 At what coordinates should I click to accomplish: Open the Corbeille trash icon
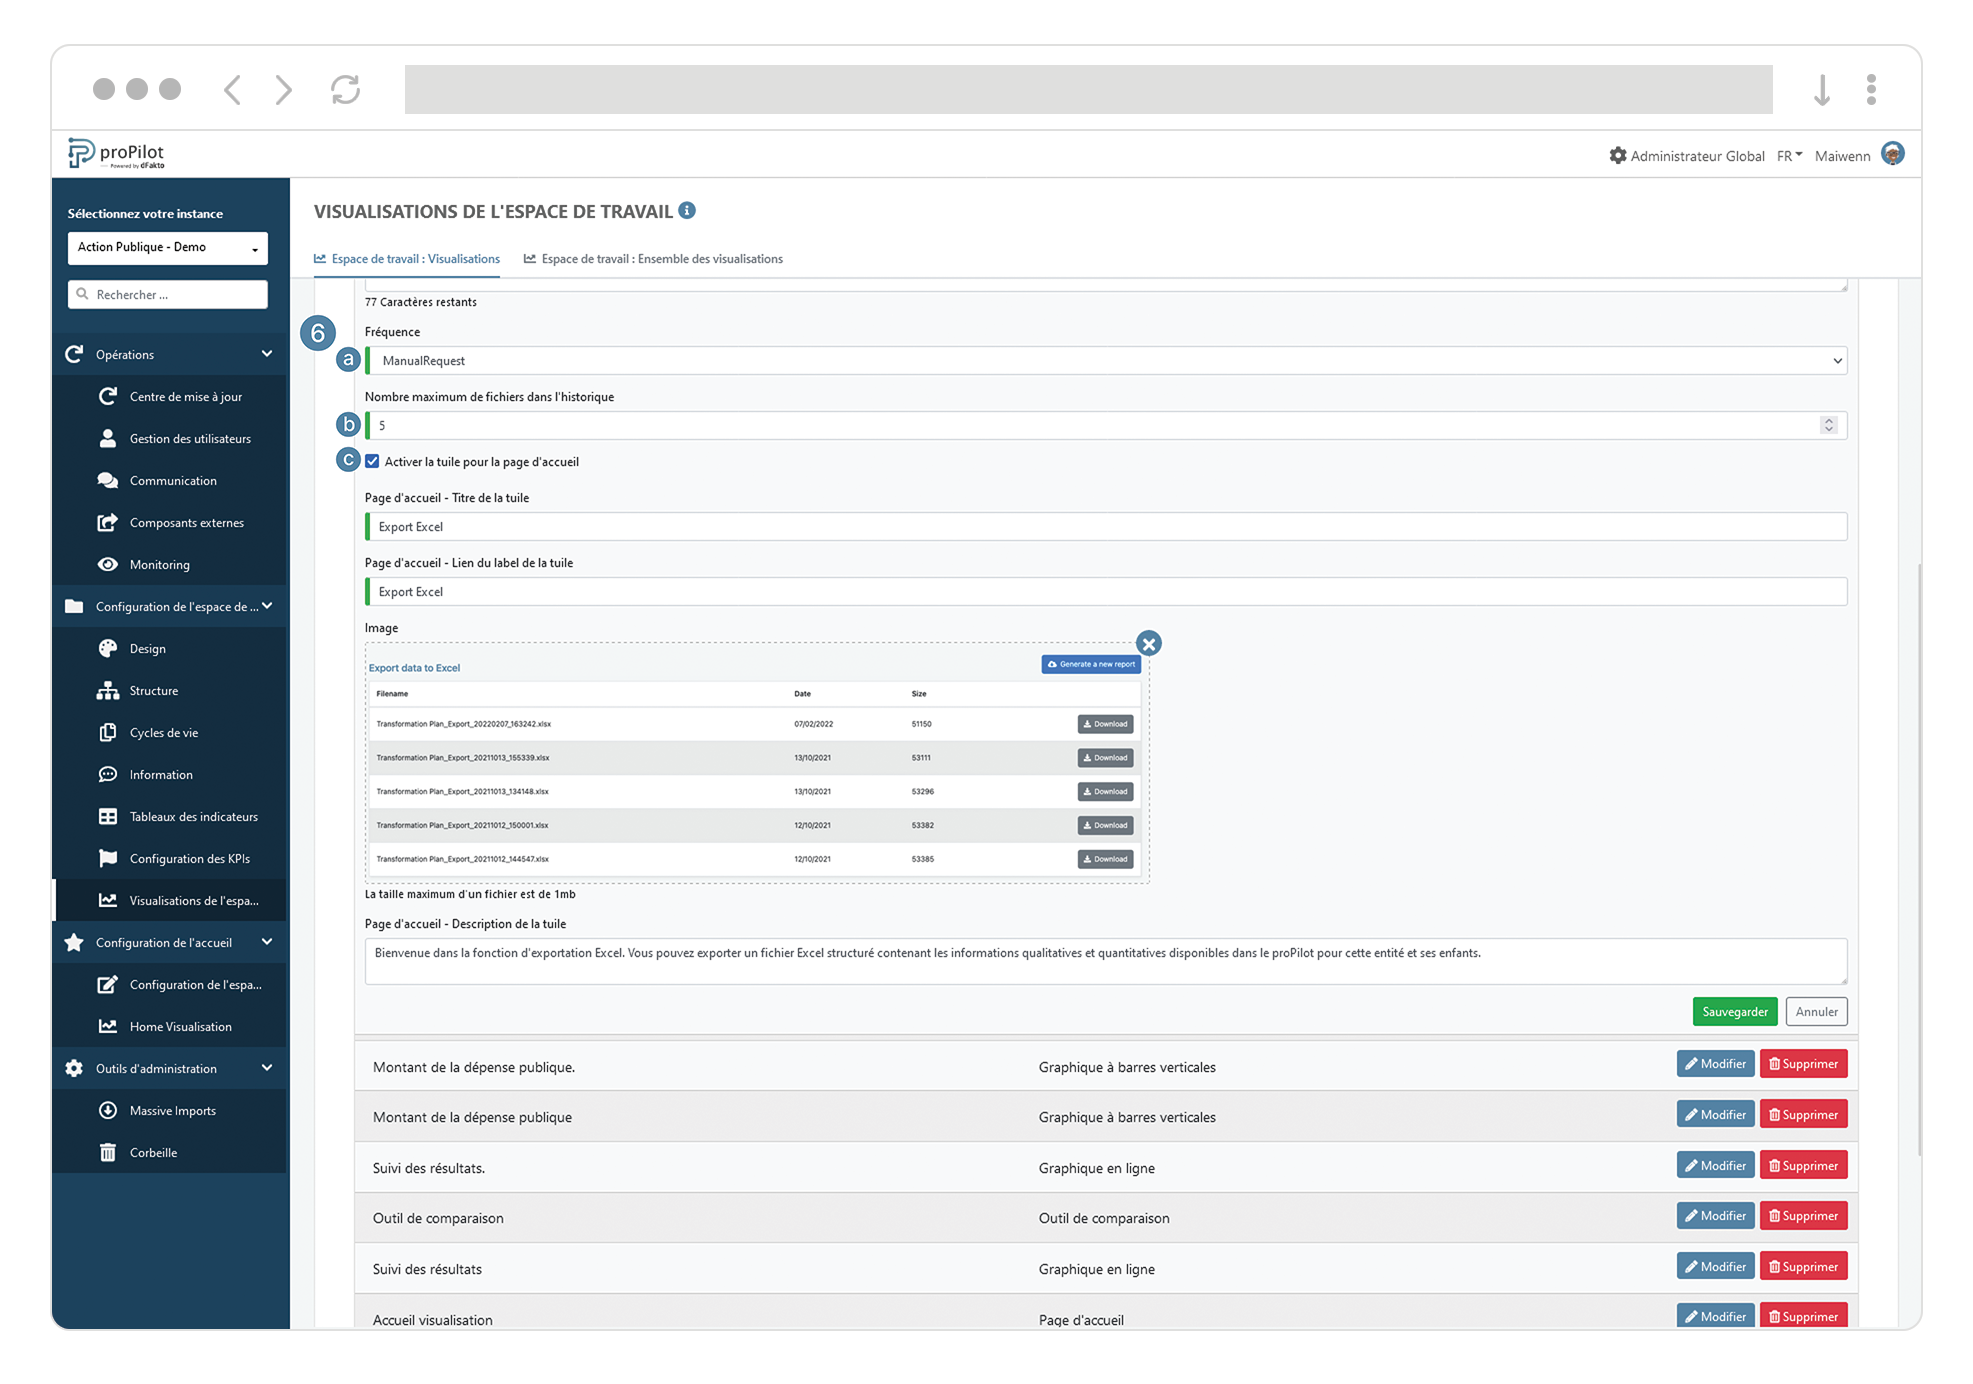tap(108, 1152)
